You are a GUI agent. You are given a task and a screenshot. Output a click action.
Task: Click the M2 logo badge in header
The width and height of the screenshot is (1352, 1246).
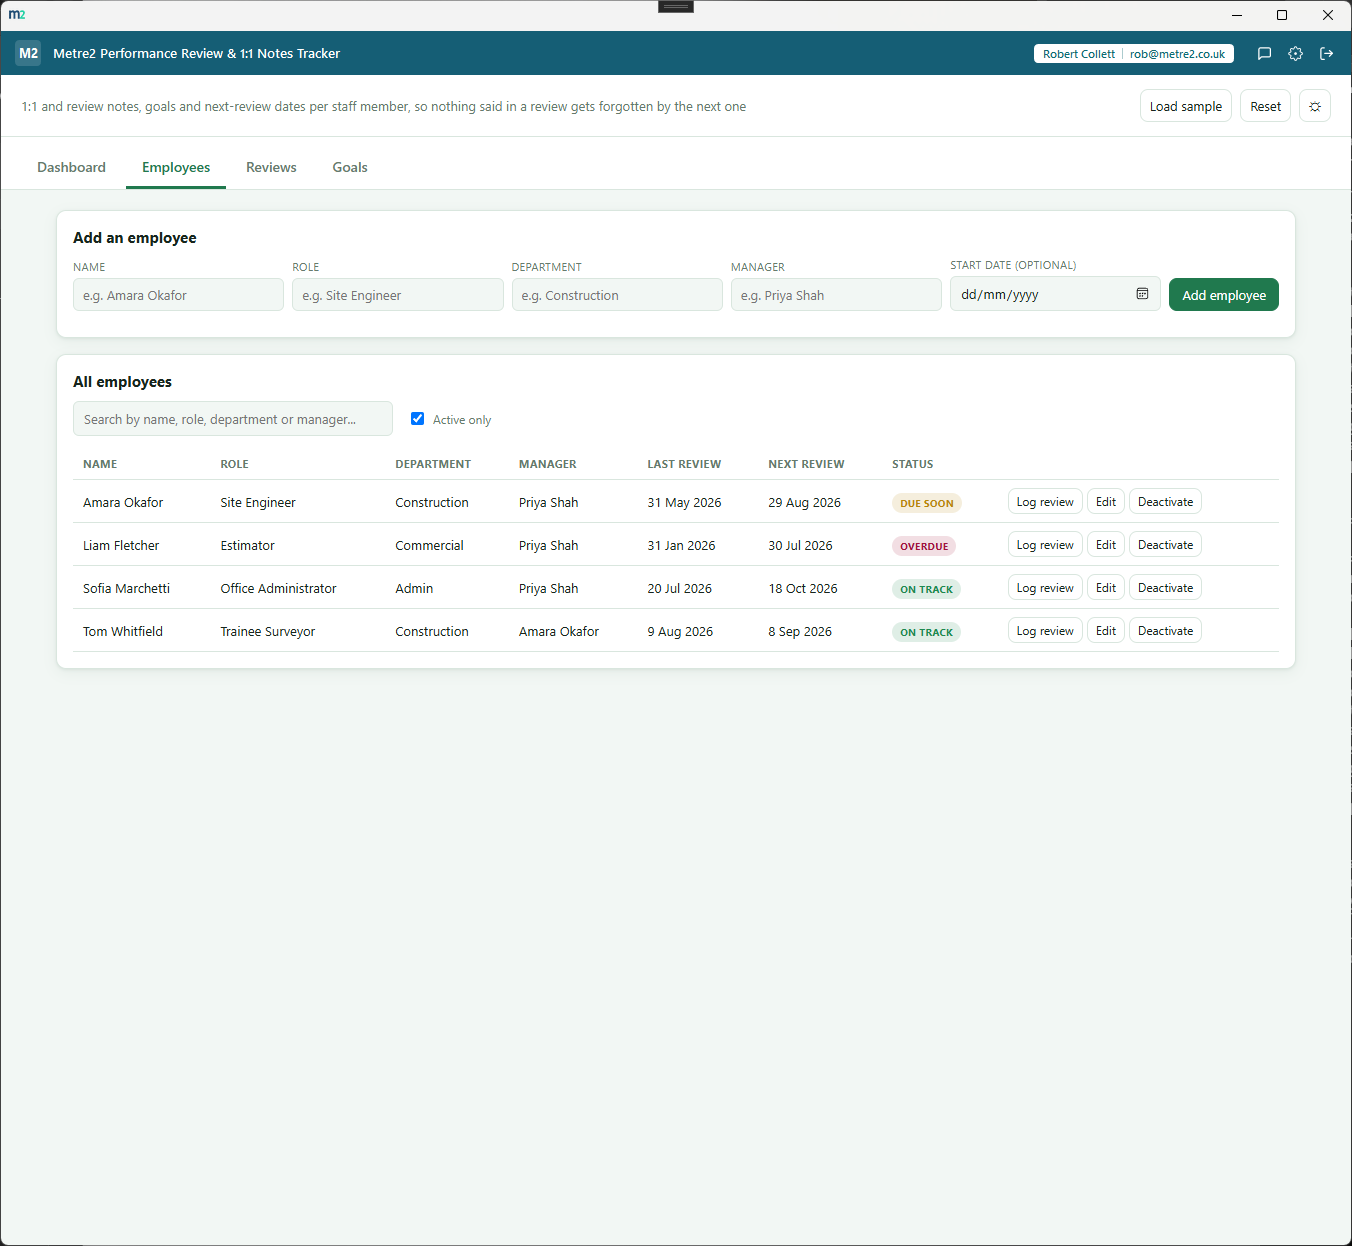click(28, 53)
